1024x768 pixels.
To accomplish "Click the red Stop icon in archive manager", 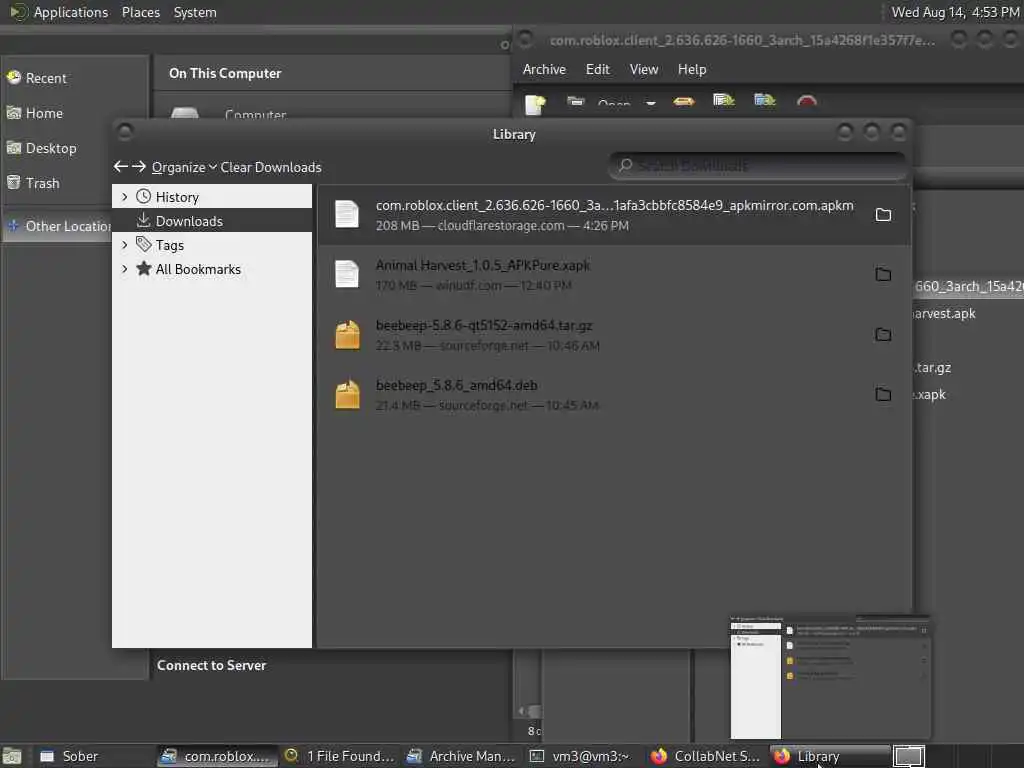I will [x=807, y=102].
